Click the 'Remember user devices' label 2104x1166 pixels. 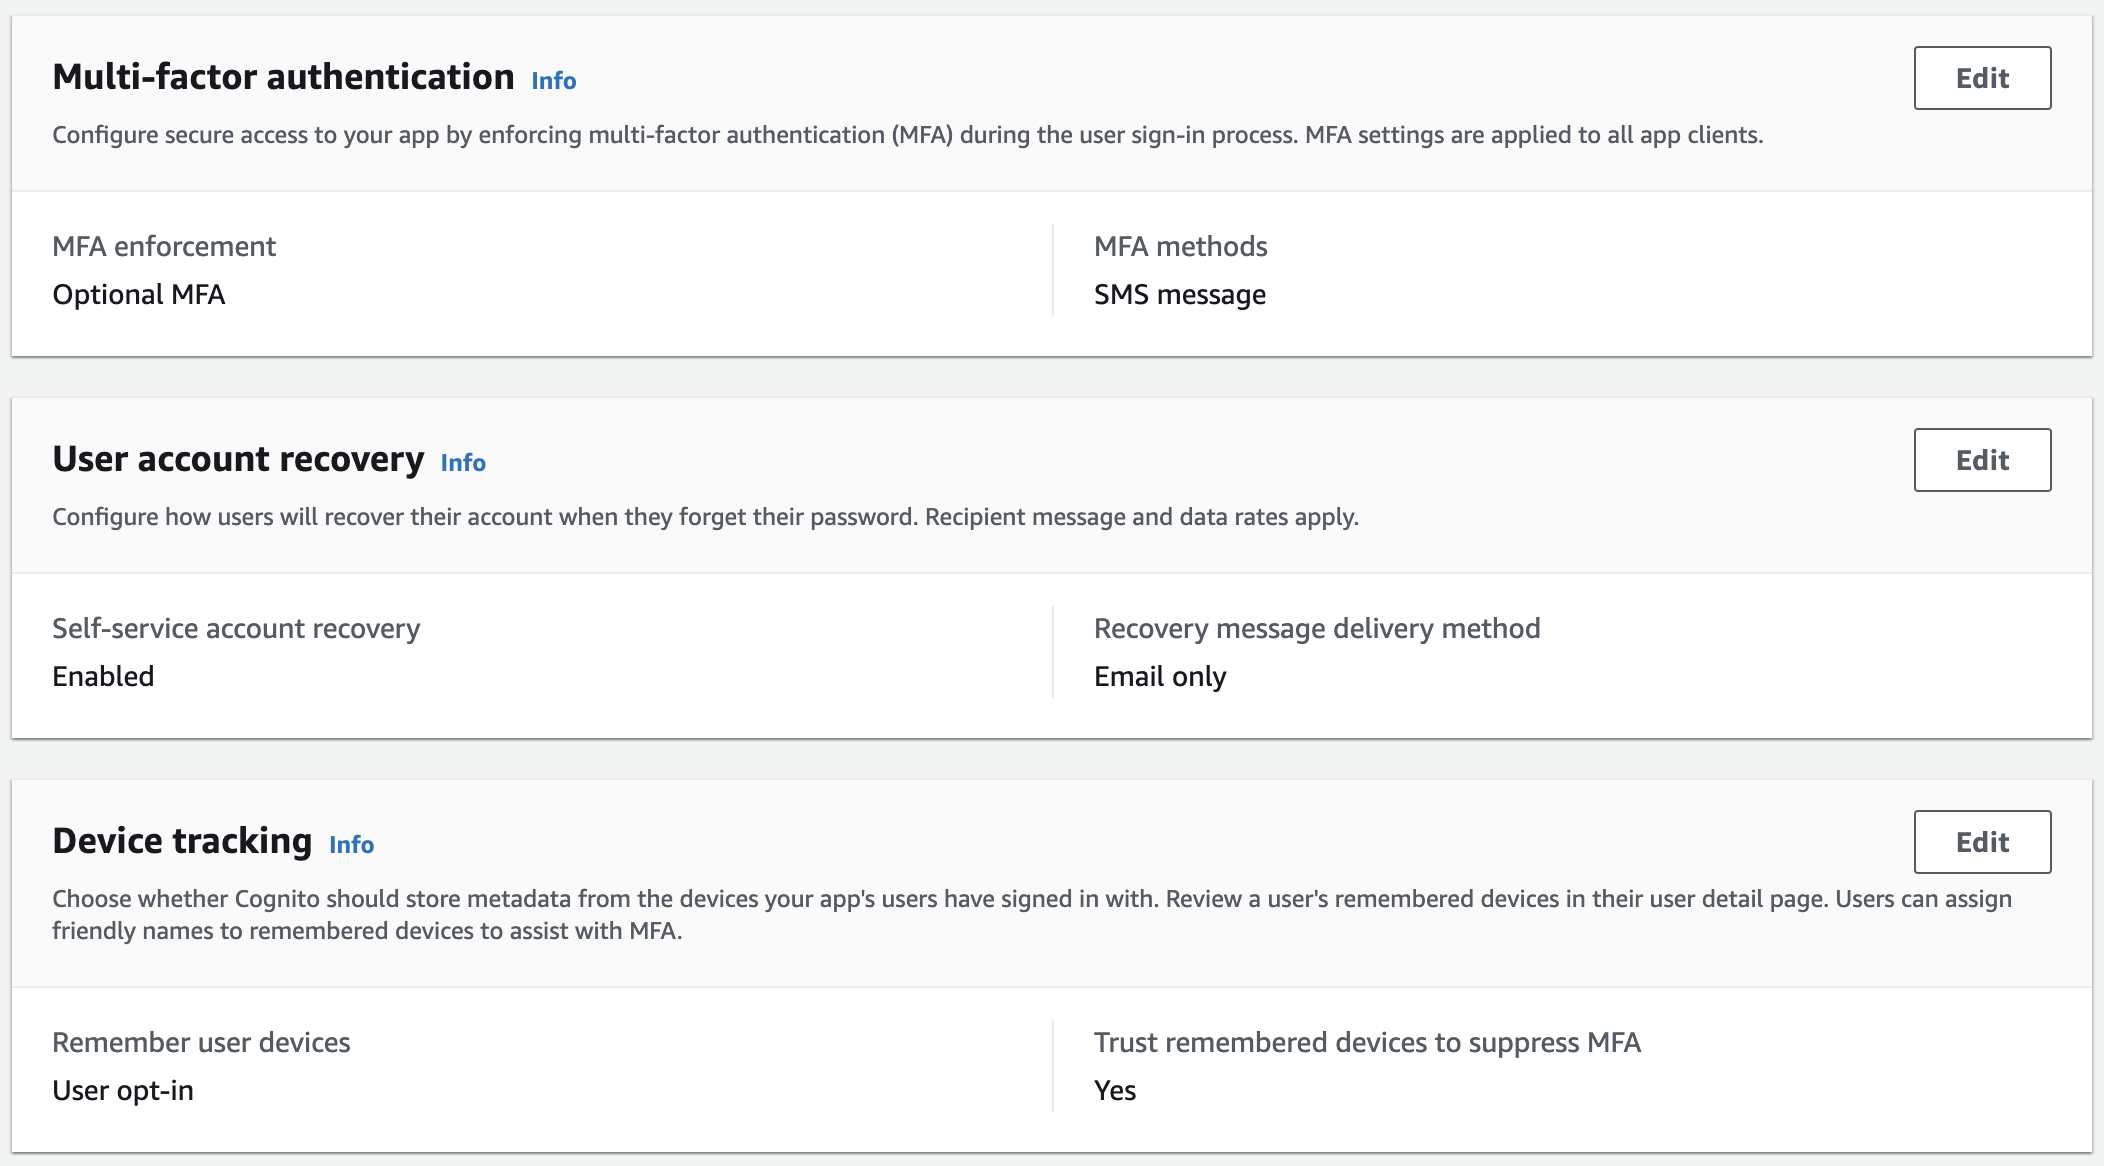(x=201, y=1042)
